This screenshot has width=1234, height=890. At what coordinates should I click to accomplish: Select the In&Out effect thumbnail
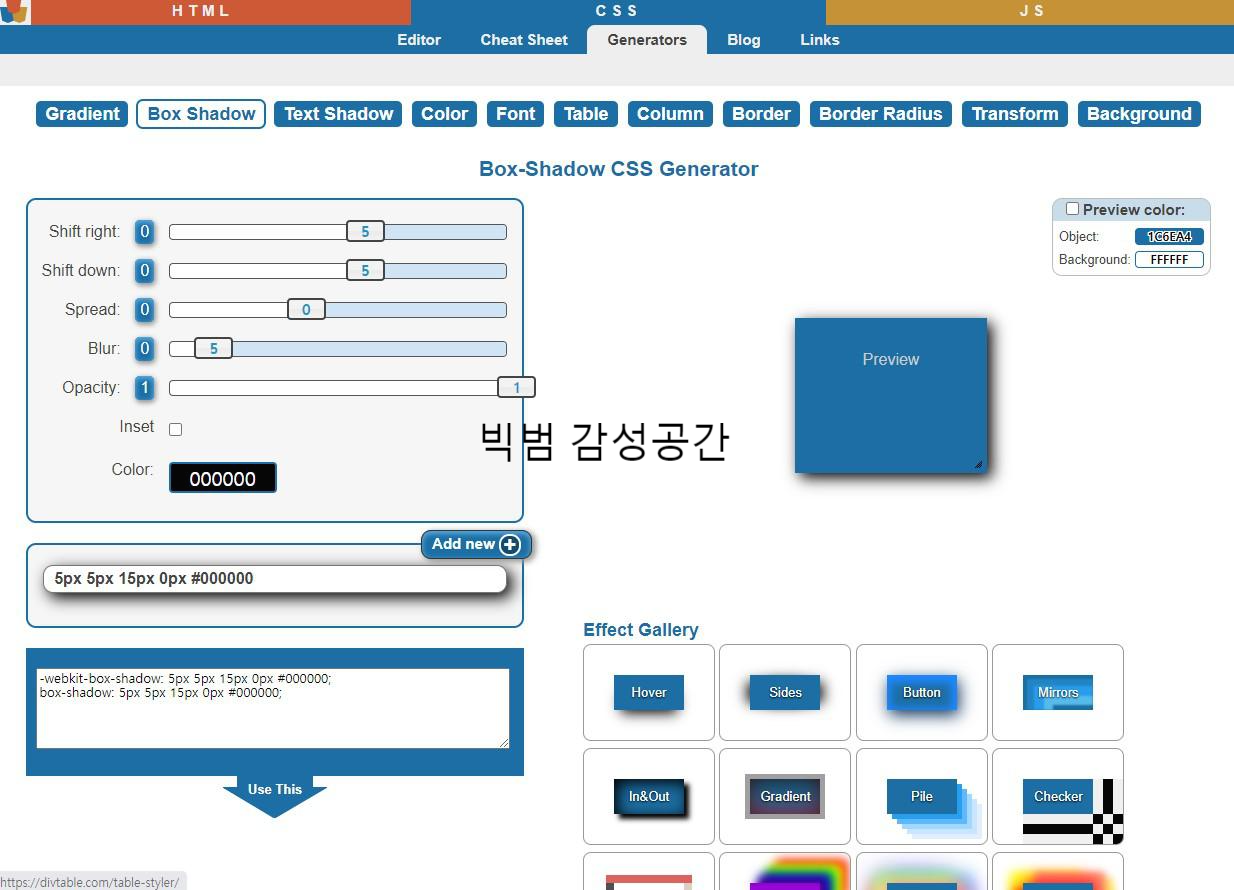[x=649, y=796]
